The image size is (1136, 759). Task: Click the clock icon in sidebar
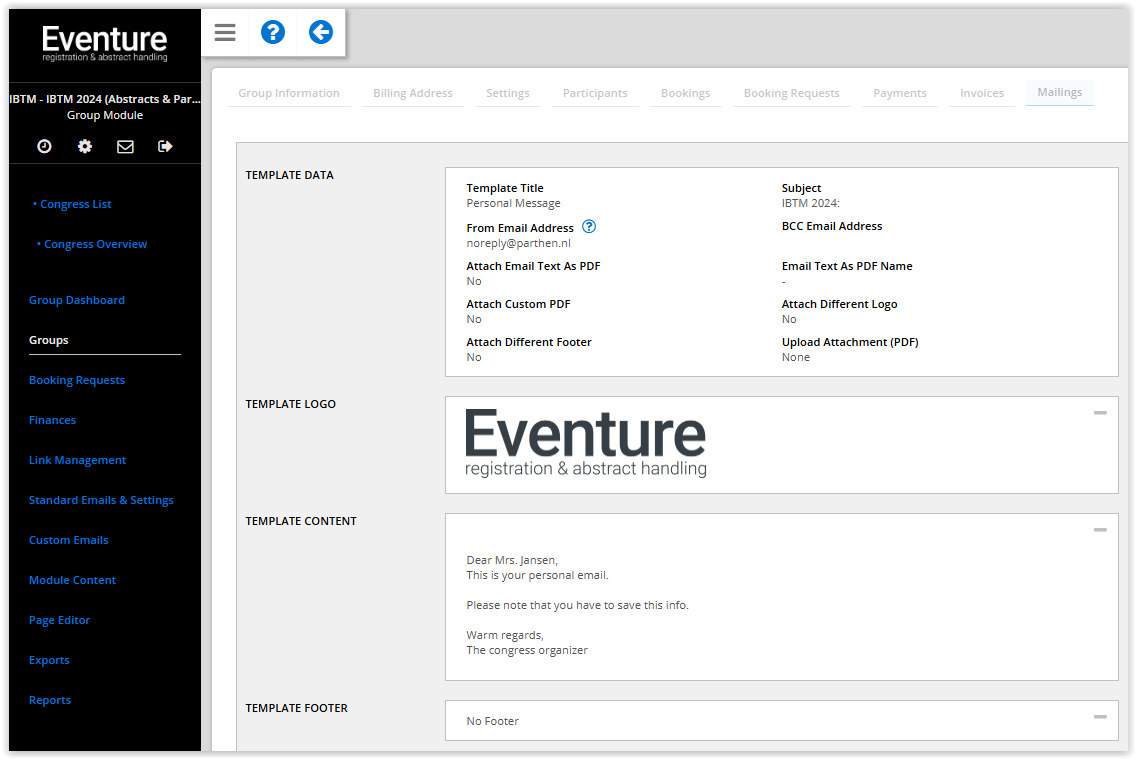click(44, 147)
